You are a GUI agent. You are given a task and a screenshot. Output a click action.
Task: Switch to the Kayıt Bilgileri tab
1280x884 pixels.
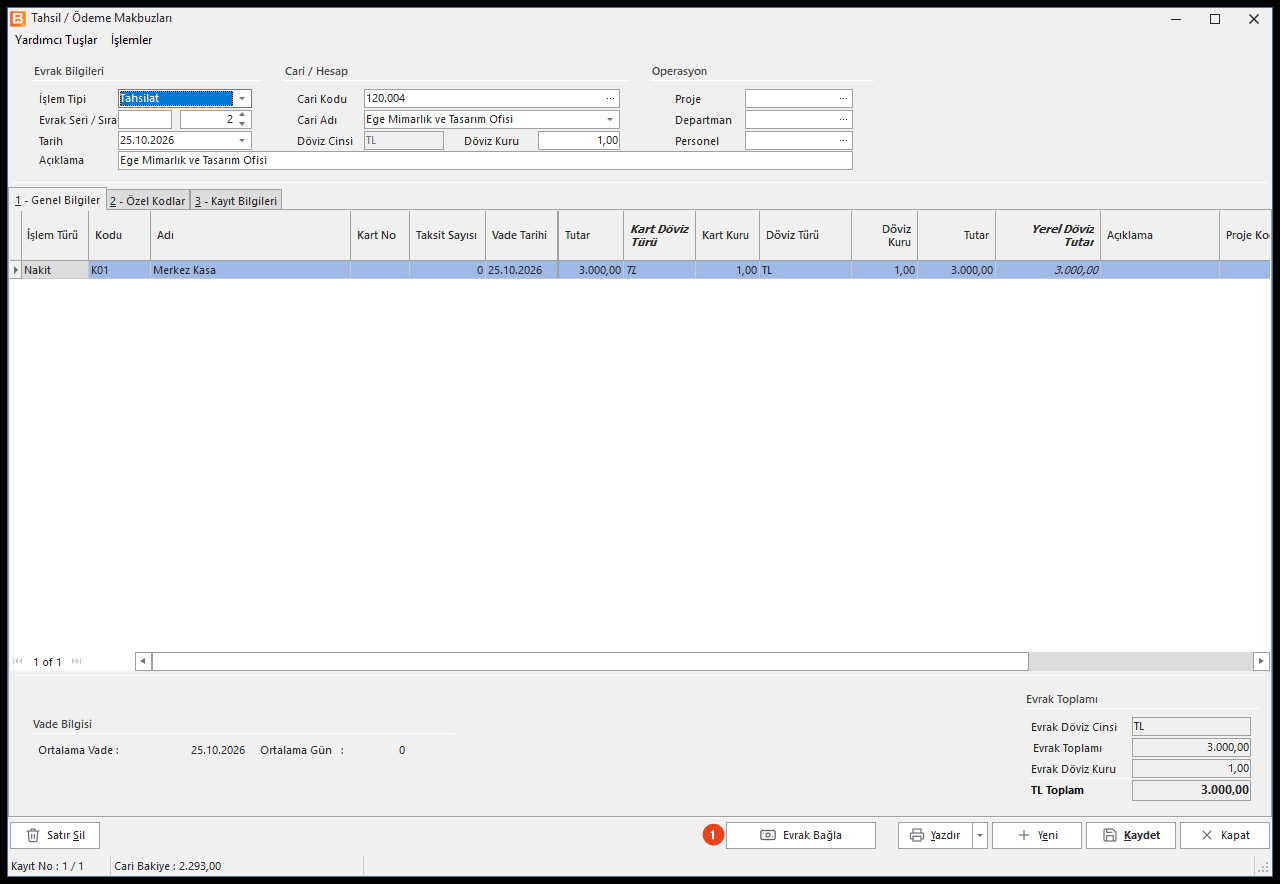pyautogui.click(x=236, y=200)
